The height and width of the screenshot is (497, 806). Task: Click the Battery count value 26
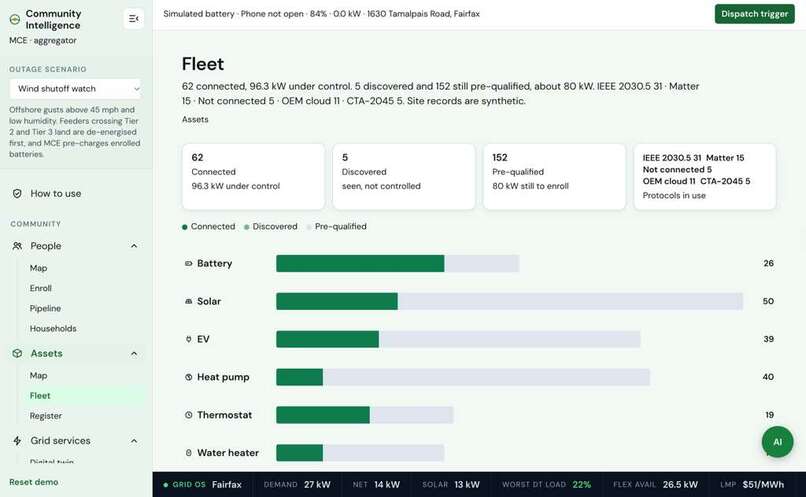768,264
